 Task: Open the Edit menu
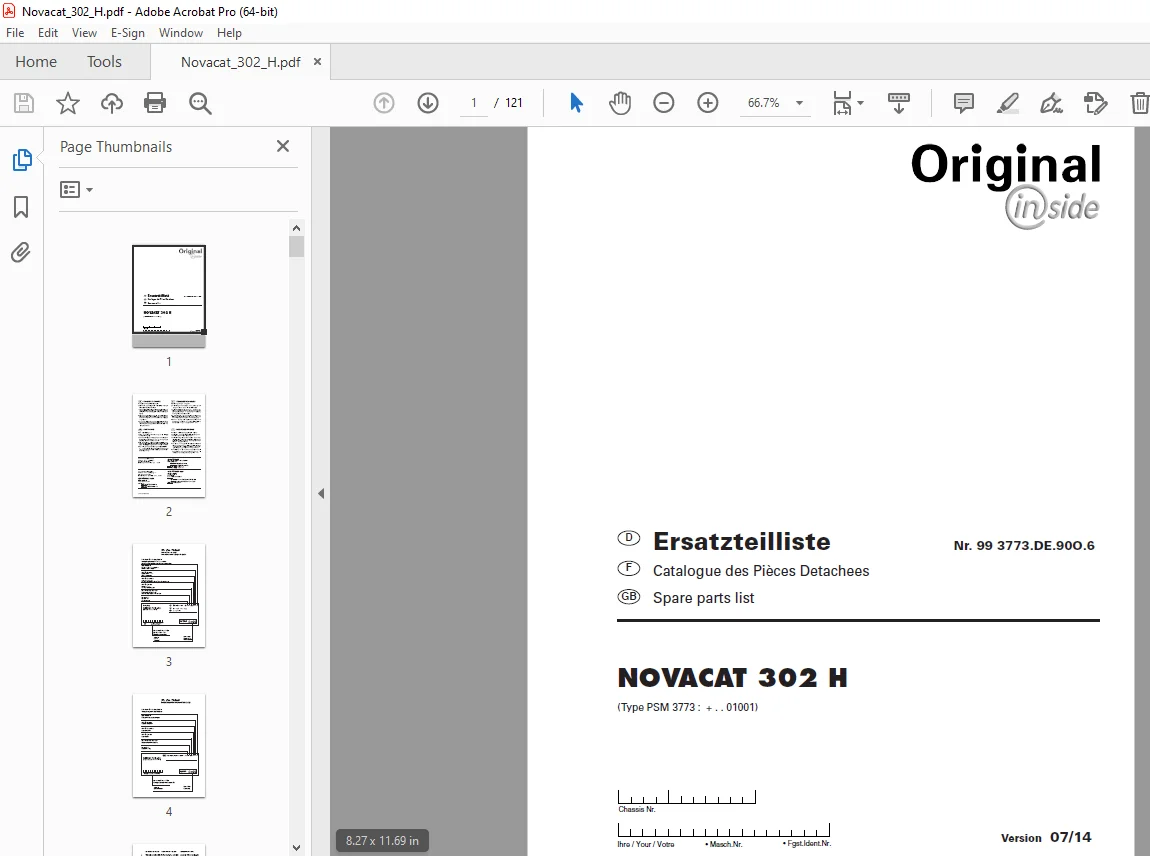pyautogui.click(x=48, y=33)
